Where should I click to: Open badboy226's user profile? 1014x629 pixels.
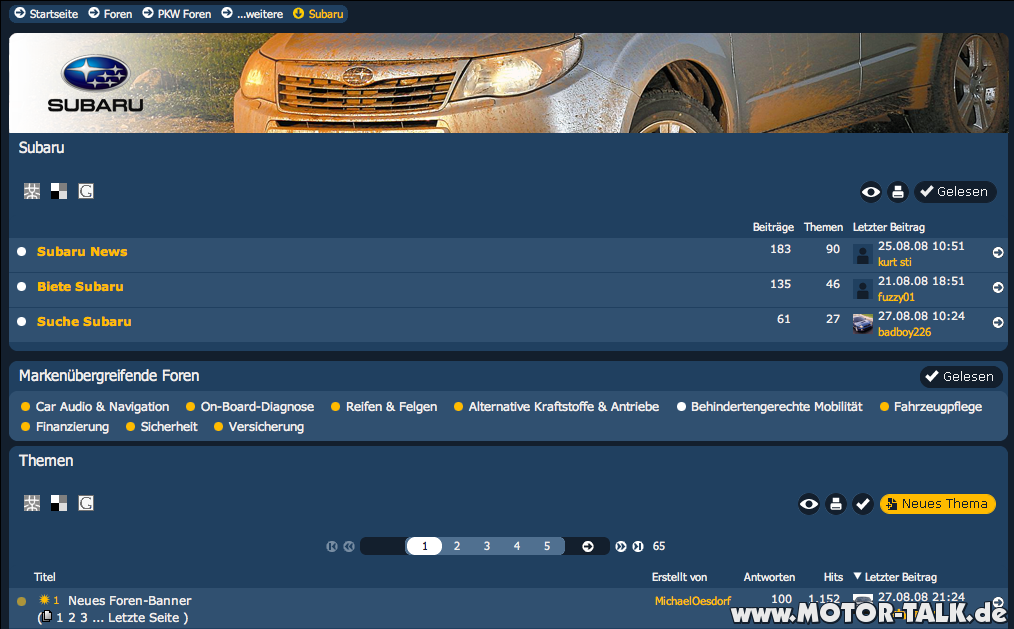click(904, 332)
